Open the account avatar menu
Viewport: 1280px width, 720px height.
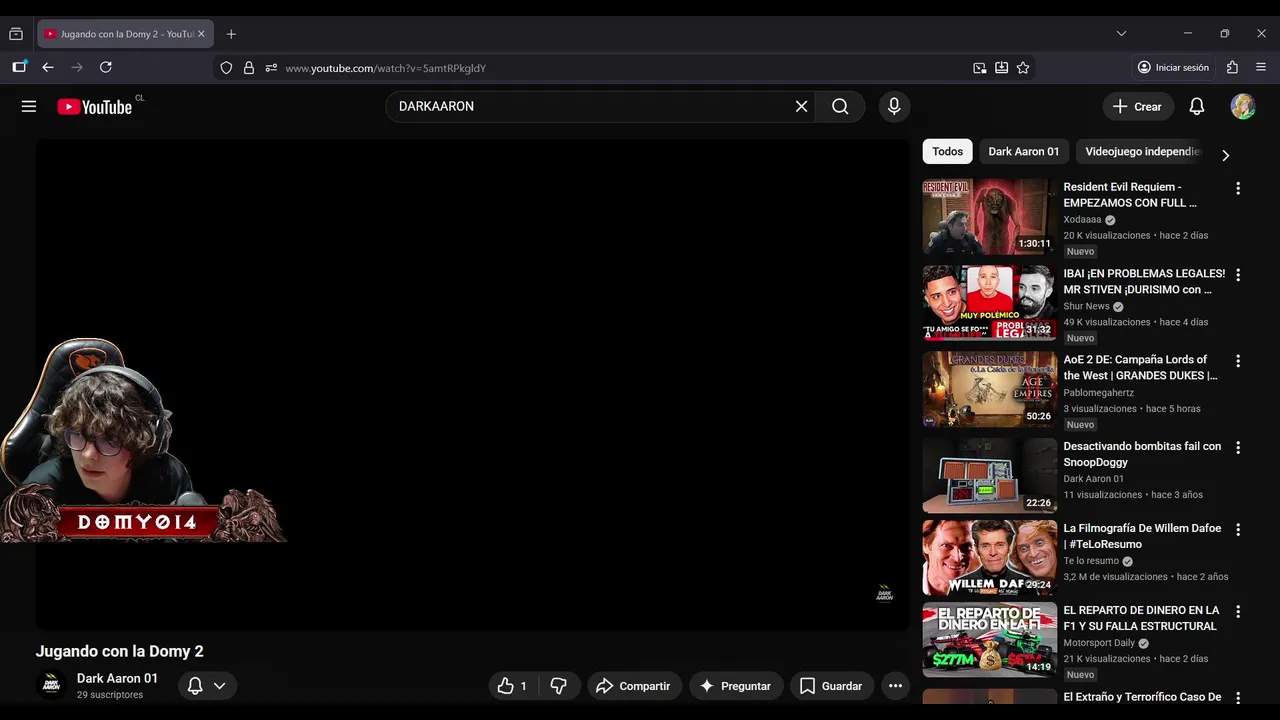pyautogui.click(x=1243, y=106)
